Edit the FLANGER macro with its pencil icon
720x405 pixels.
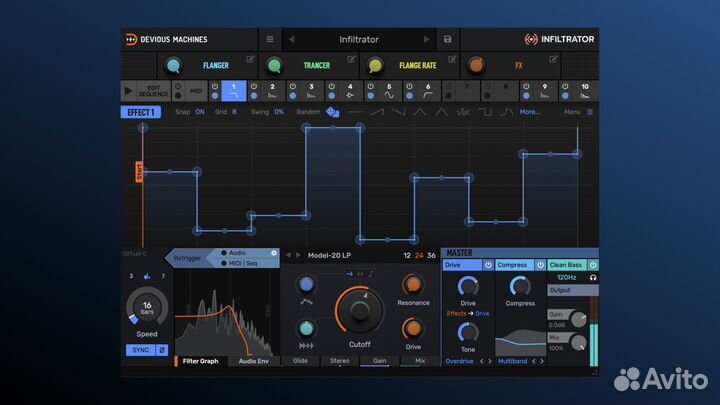pyautogui.click(x=250, y=59)
